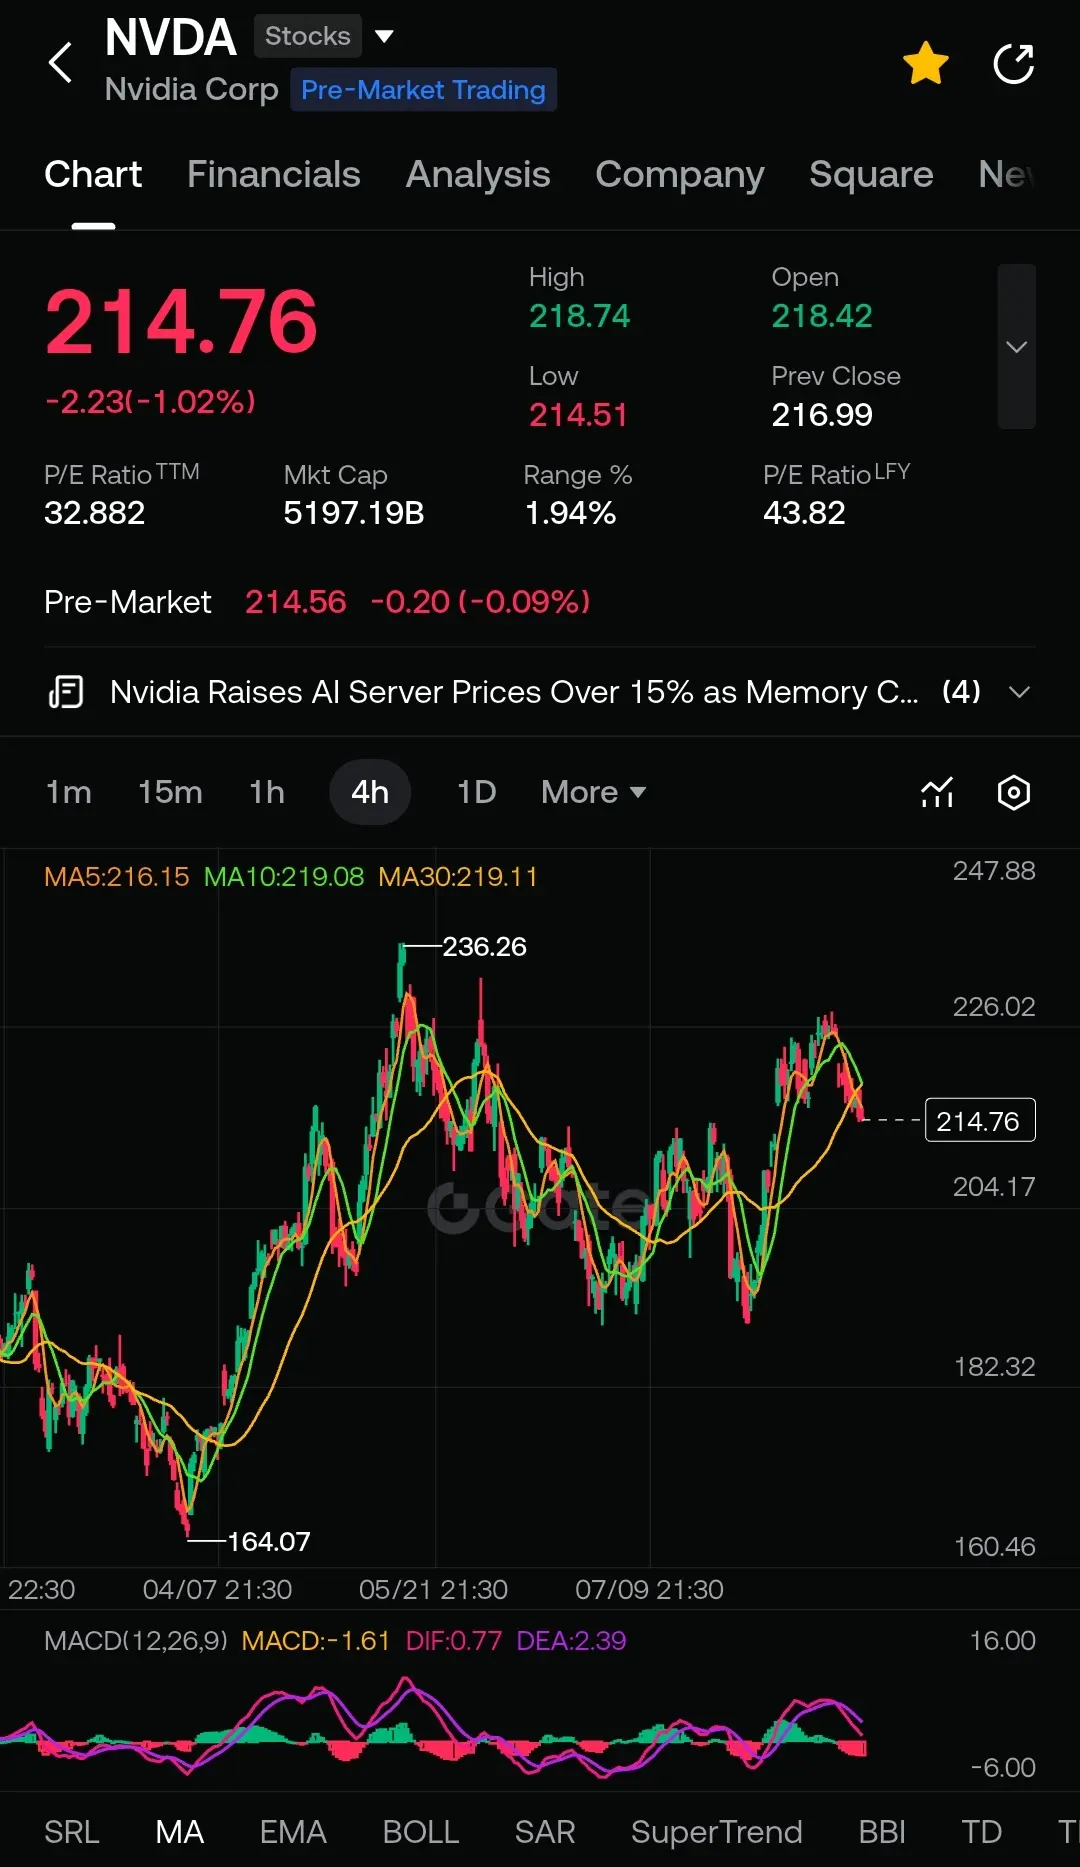Screen dimensions: 1080x1867
Task: Toggle the MA indicator
Action: [180, 1831]
